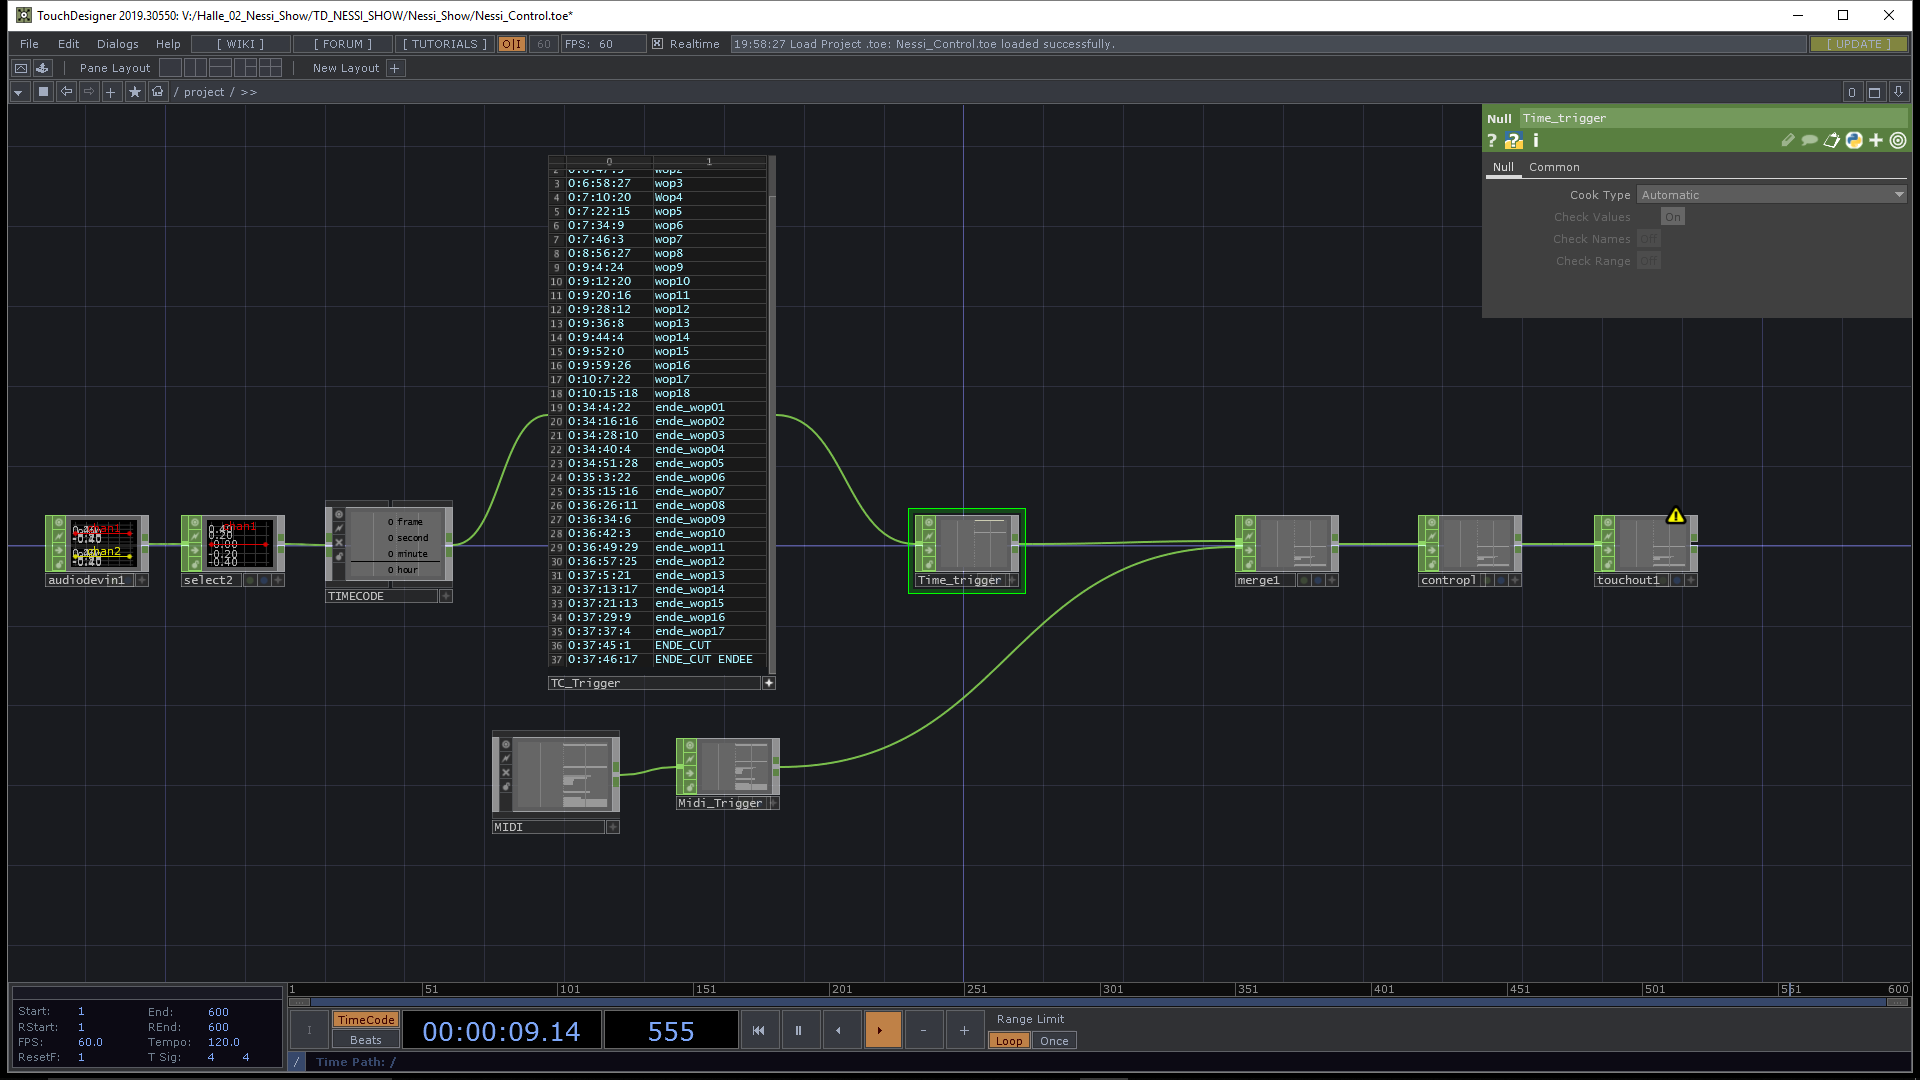This screenshot has height=1080, width=1920.
Task: Select Once range limit button
Action: (x=1054, y=1041)
